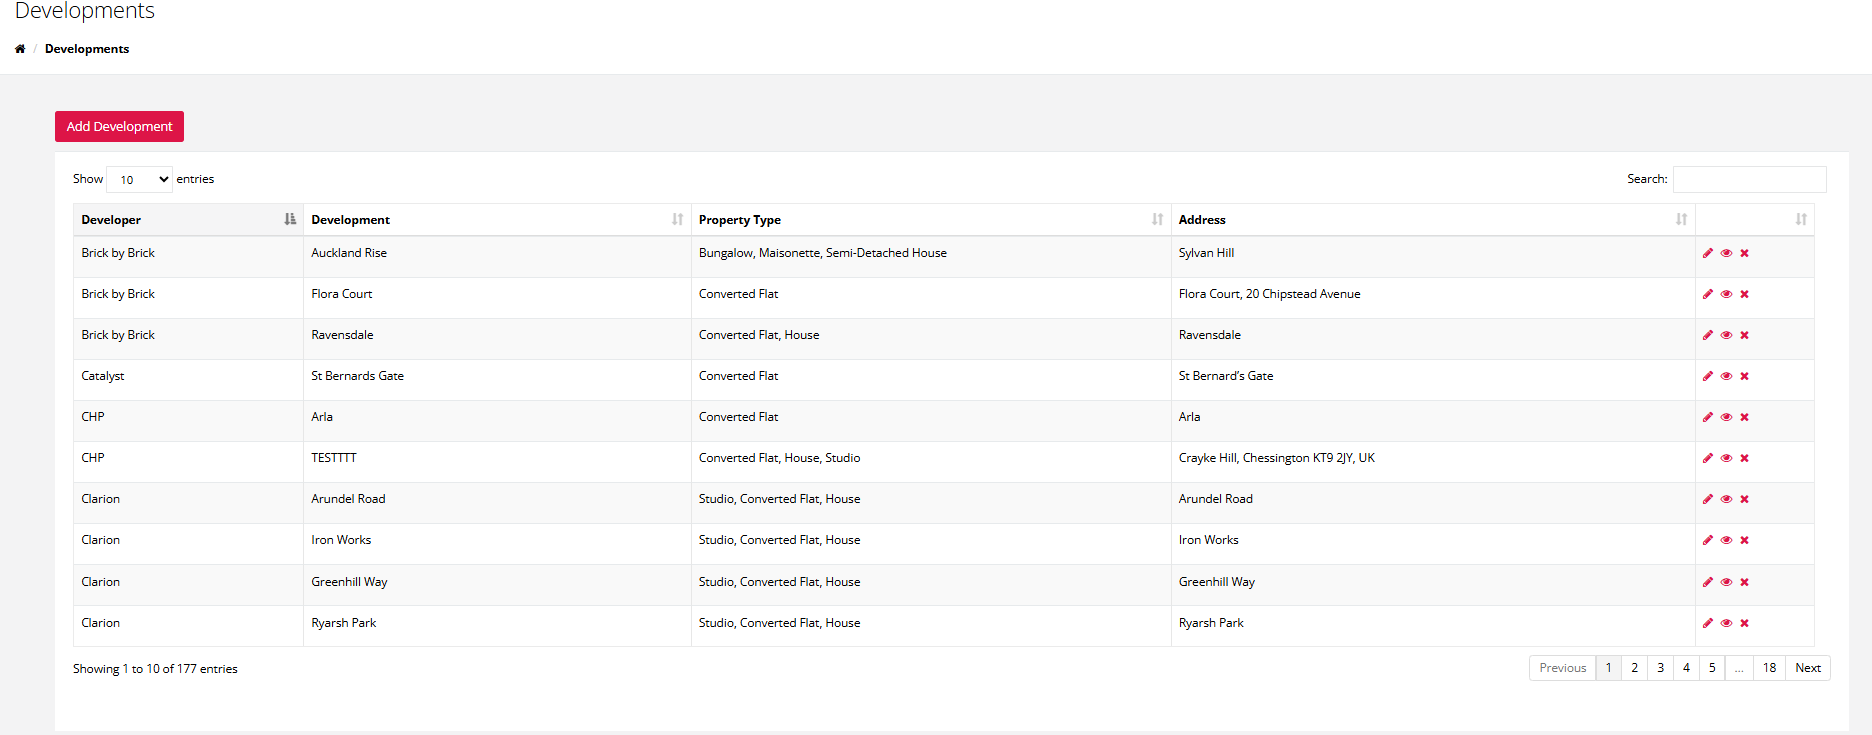The width and height of the screenshot is (1872, 735).
Task: Click the Add Development button
Action: point(119,127)
